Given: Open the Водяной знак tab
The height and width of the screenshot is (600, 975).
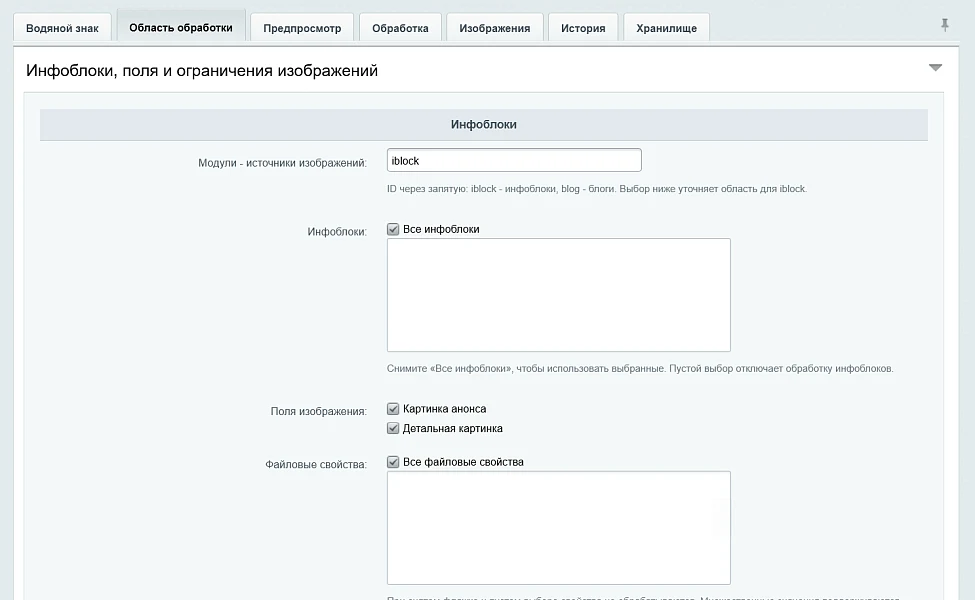Looking at the screenshot, I should point(62,27).
